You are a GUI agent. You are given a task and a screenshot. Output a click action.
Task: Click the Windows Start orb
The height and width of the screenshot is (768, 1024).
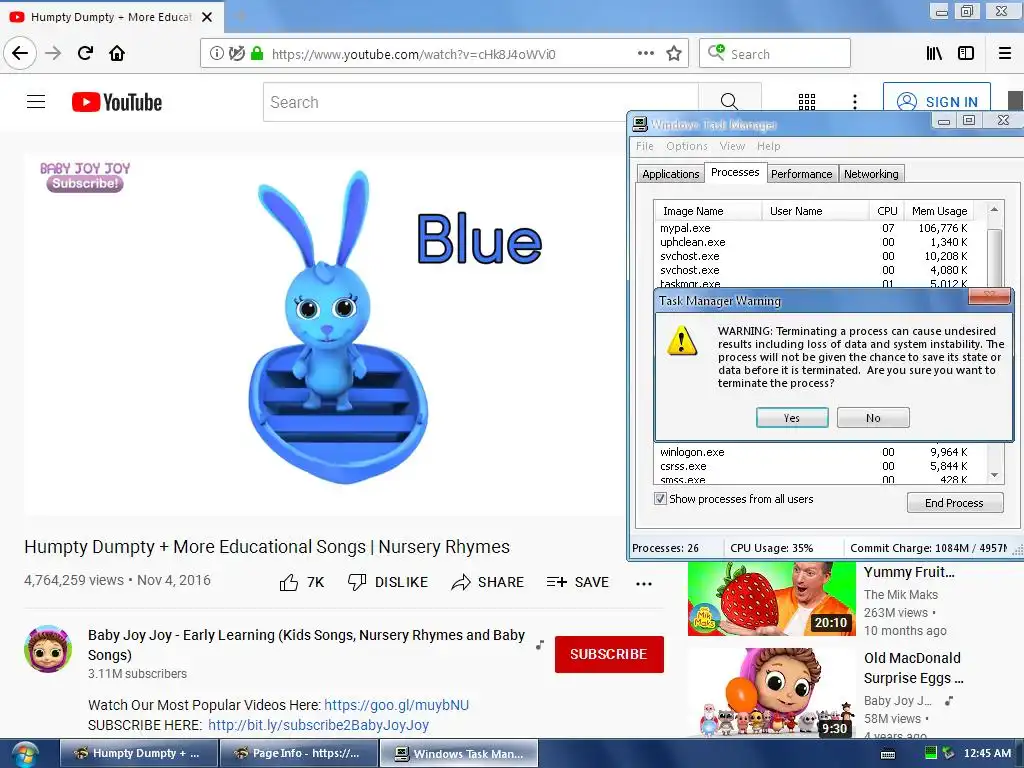pyautogui.click(x=24, y=754)
